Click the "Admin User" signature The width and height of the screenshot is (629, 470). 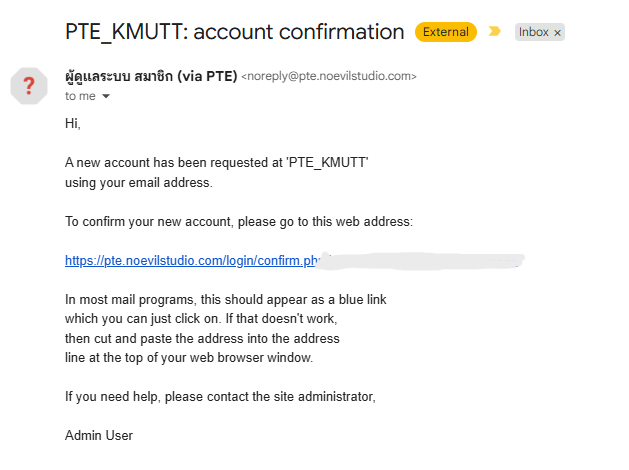click(99, 435)
